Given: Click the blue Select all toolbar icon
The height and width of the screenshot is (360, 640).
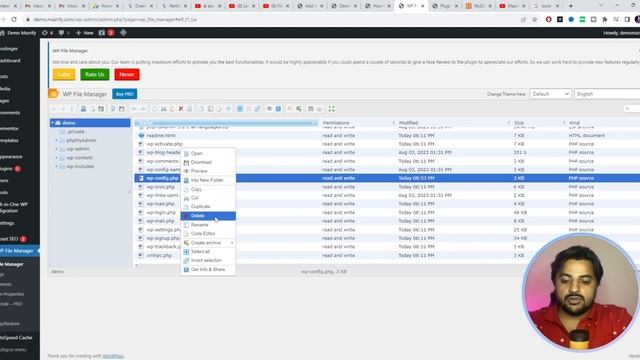Looking at the screenshot, I should (x=240, y=109).
